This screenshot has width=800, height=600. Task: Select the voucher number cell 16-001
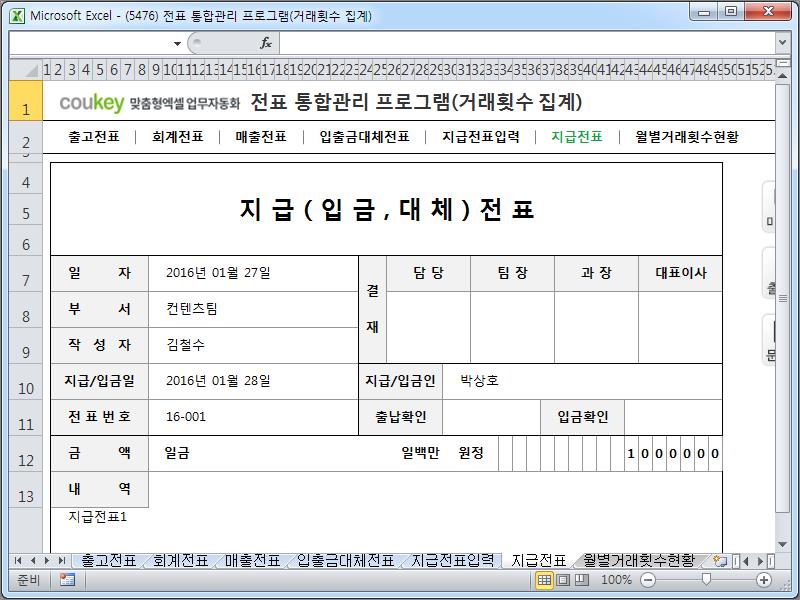(254, 417)
